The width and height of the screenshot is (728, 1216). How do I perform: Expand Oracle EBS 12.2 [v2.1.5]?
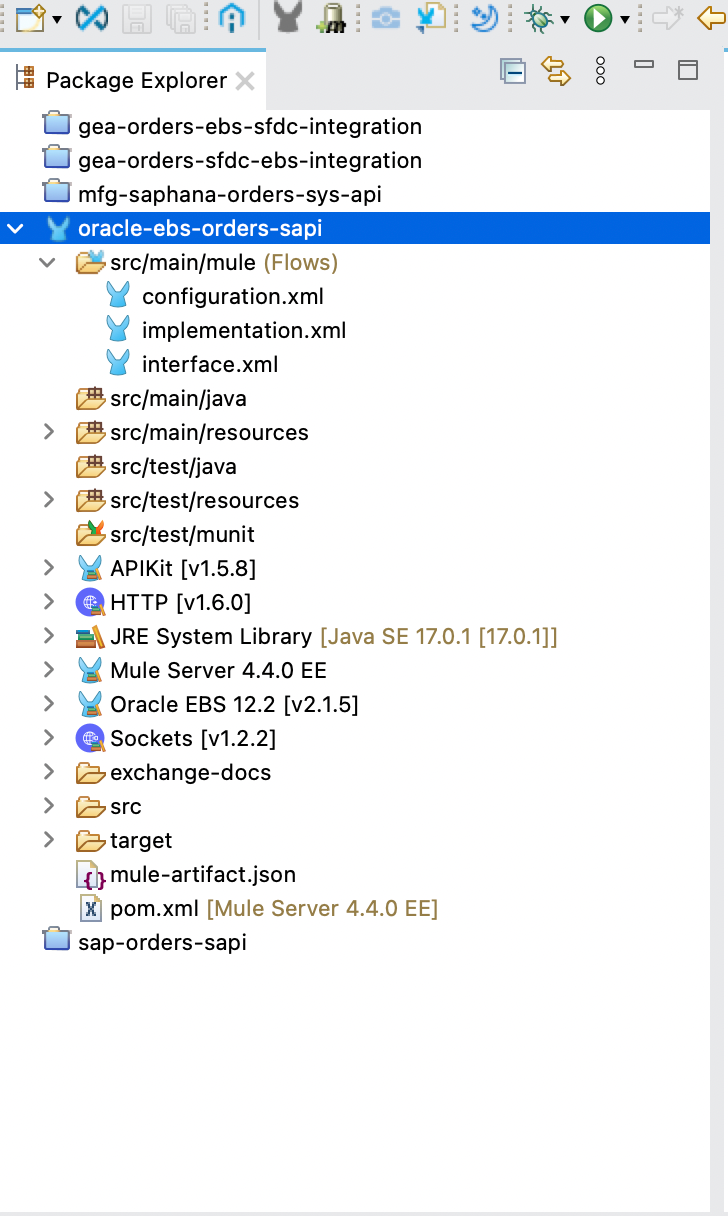pos(48,705)
